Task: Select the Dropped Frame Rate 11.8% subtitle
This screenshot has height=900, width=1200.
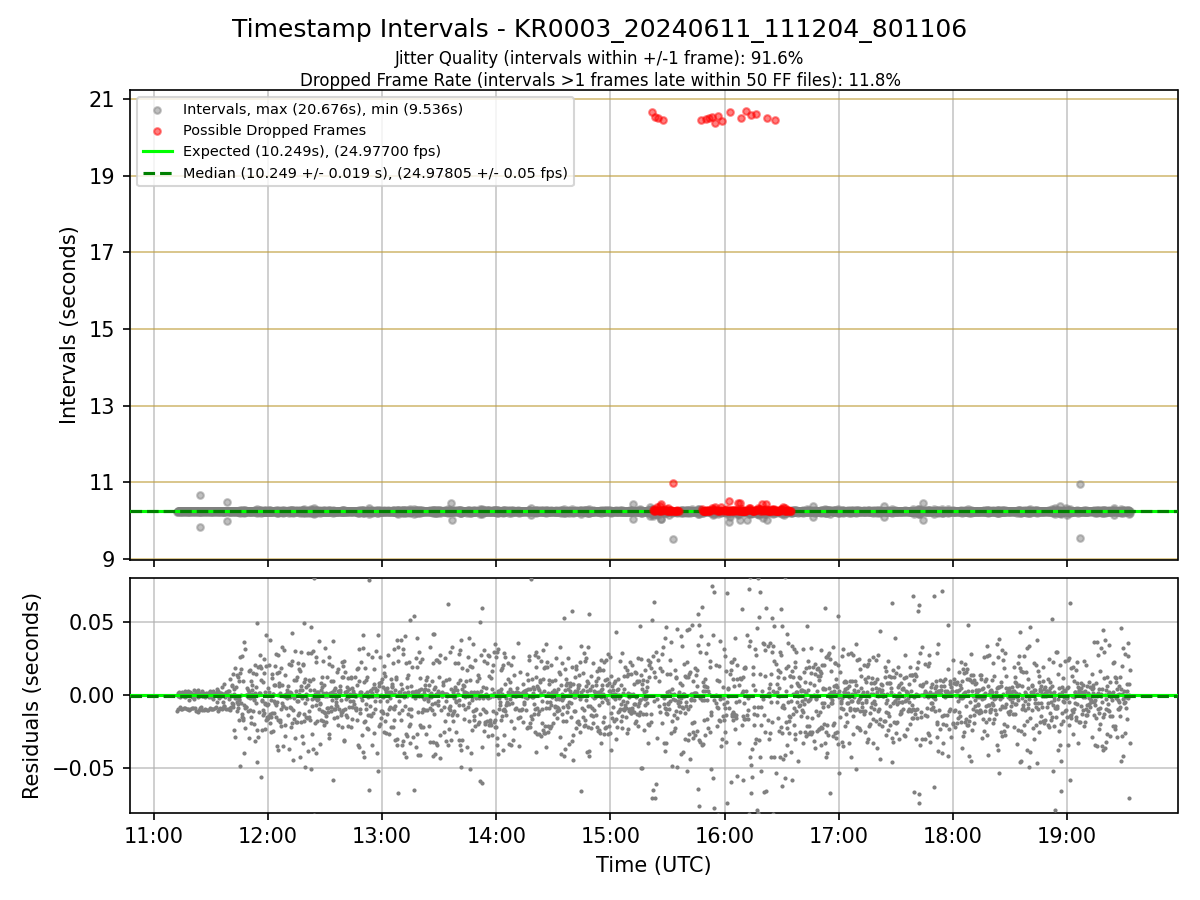Action: pos(599,80)
